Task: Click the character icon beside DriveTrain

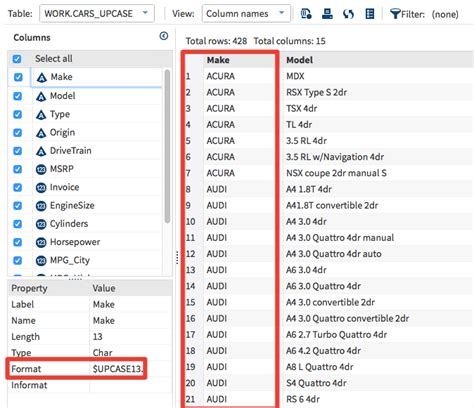Action: tap(41, 151)
